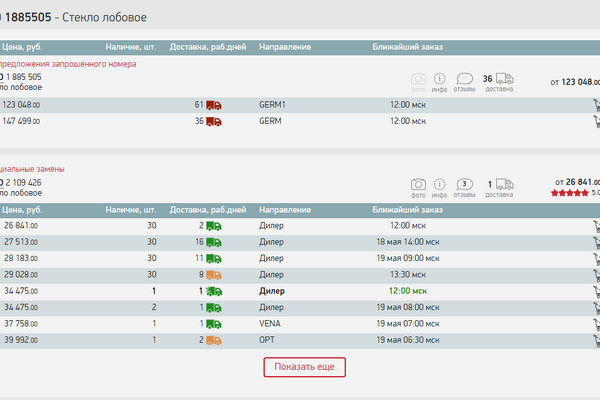Screen dimensions: 600x400
Task: Click the OPT direction cell
Action: (x=267, y=340)
